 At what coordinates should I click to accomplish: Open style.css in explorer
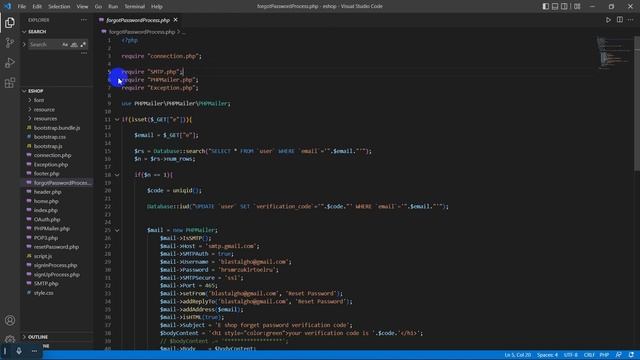click(43, 293)
